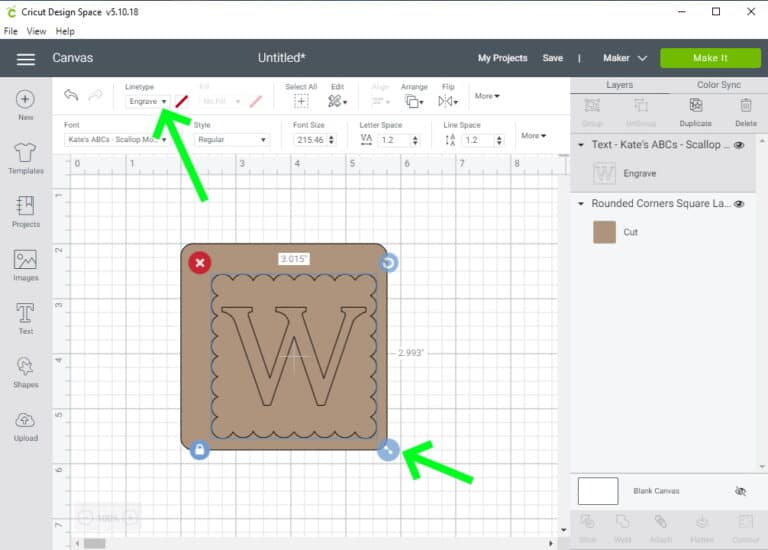The image size is (768, 550).
Task: Click the Font Size input field
Action: (x=310, y=140)
